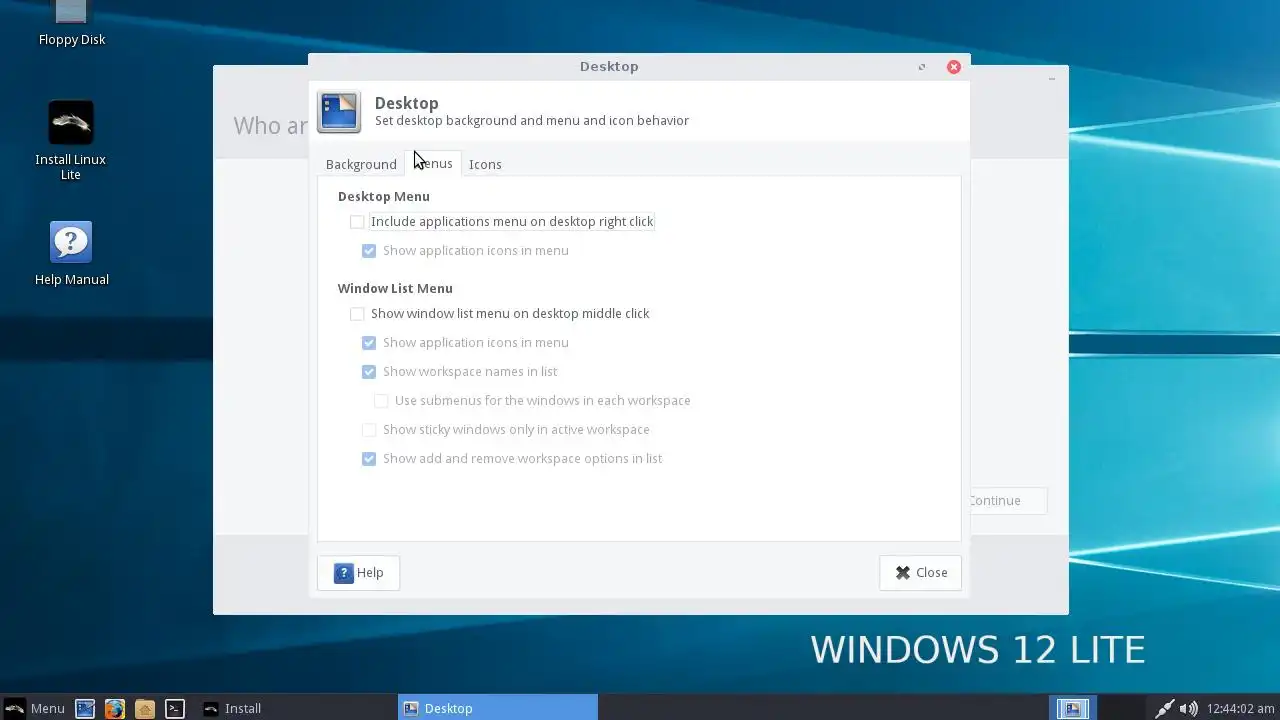
Task: Click the 'Set desktop background and menu' subtitle
Action: coord(532,121)
